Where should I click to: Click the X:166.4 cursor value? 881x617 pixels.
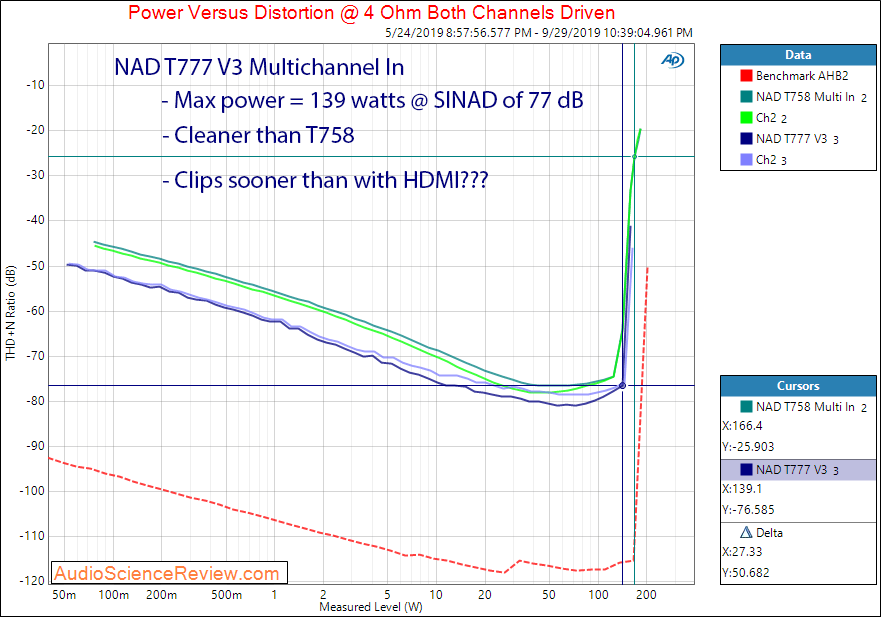point(742,426)
